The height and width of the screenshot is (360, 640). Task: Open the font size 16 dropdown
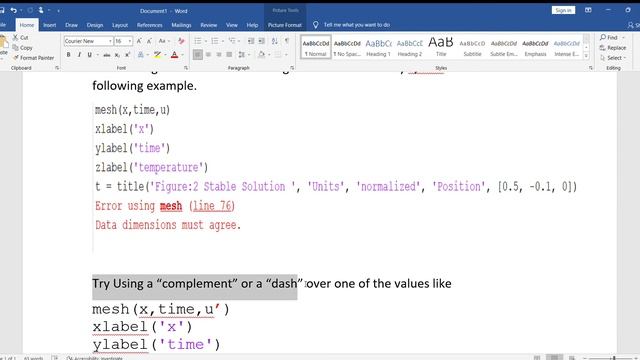(x=130, y=41)
